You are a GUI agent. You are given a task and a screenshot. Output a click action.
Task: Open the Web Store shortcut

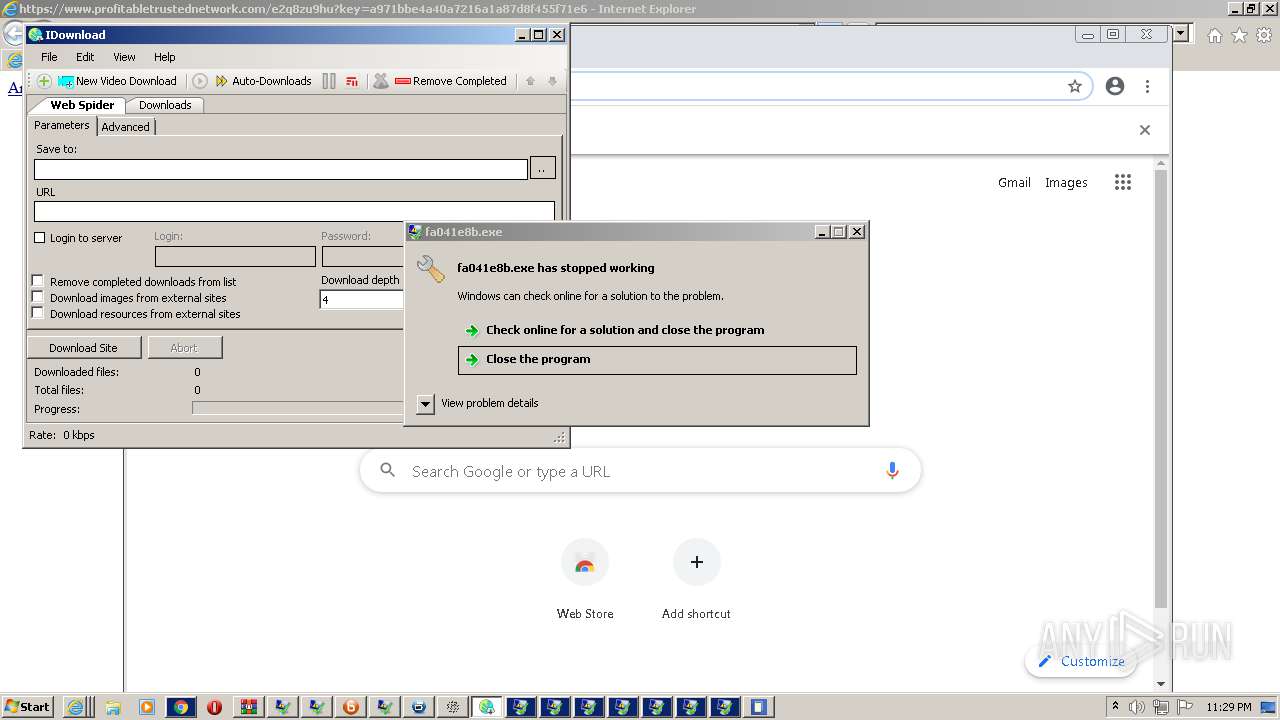pos(585,580)
